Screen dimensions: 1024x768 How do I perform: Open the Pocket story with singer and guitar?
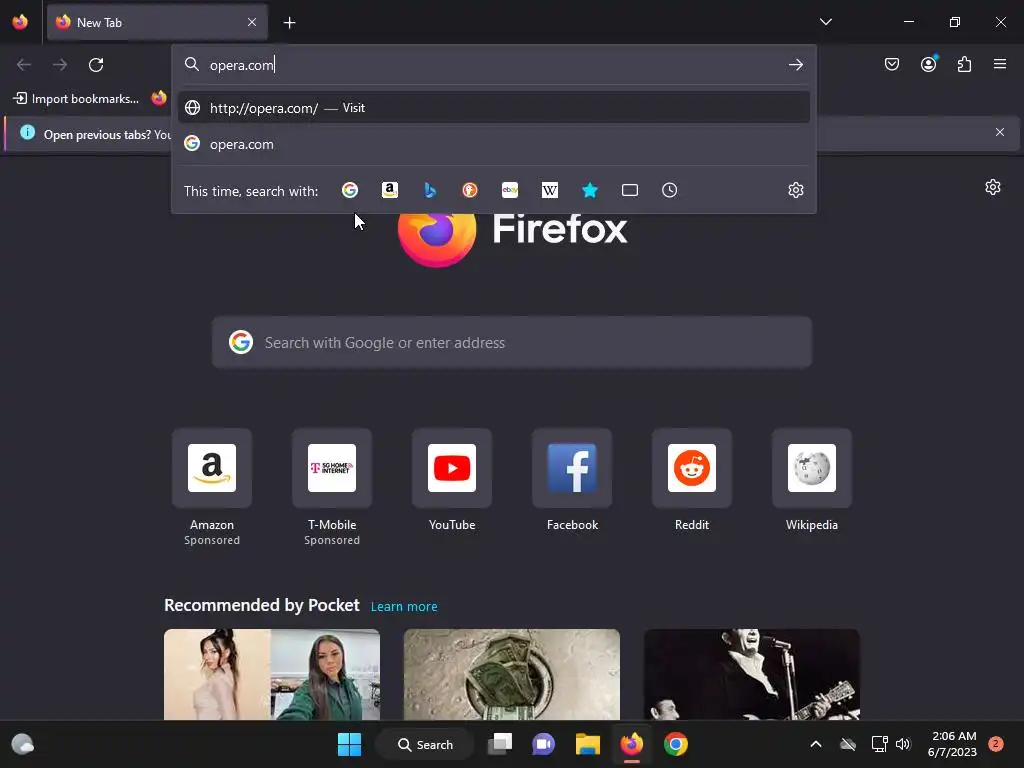pyautogui.click(x=752, y=675)
